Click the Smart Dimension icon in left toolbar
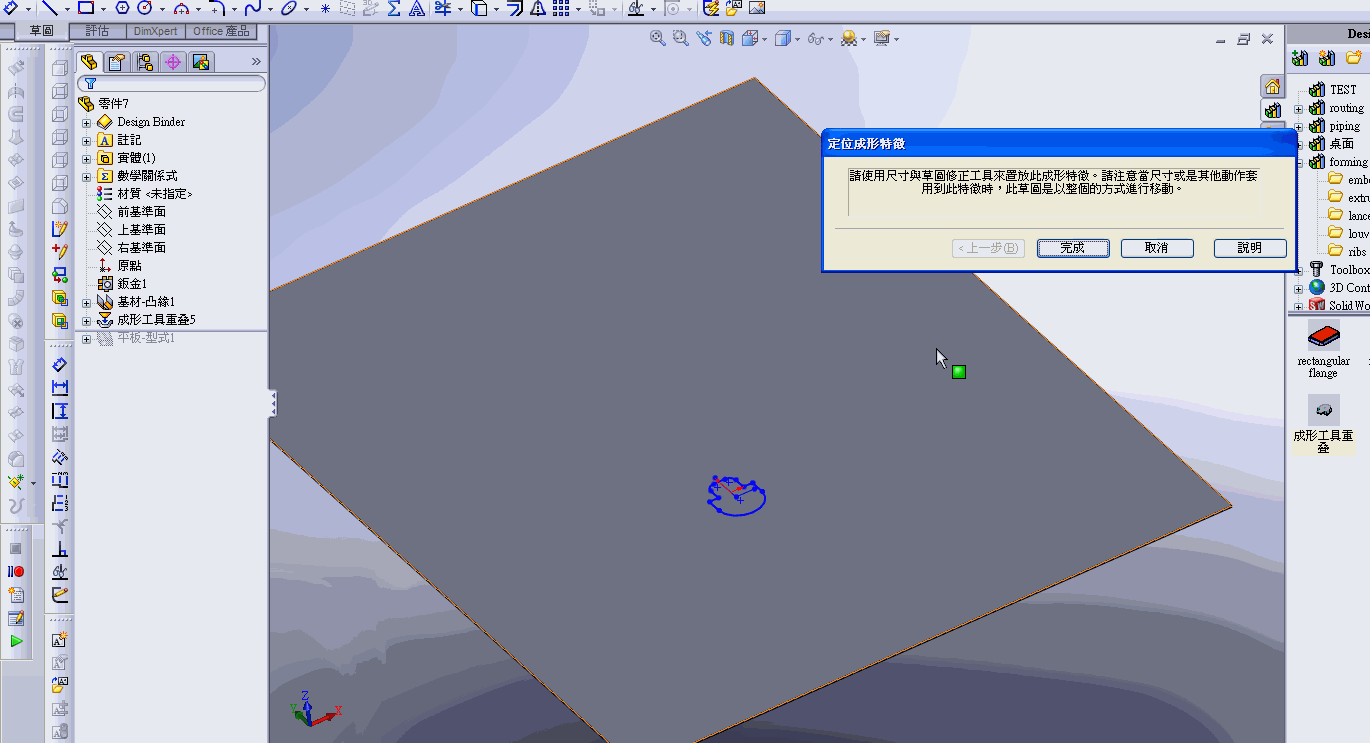The width and height of the screenshot is (1370, 743). pos(60,365)
